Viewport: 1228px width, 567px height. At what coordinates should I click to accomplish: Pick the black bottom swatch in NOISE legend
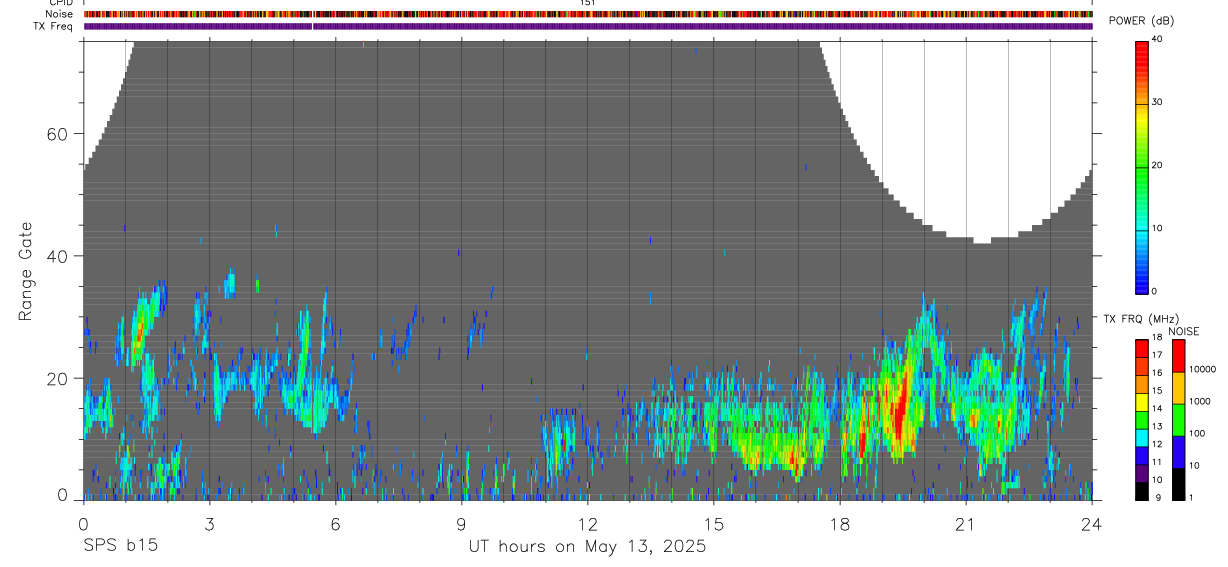click(1178, 484)
